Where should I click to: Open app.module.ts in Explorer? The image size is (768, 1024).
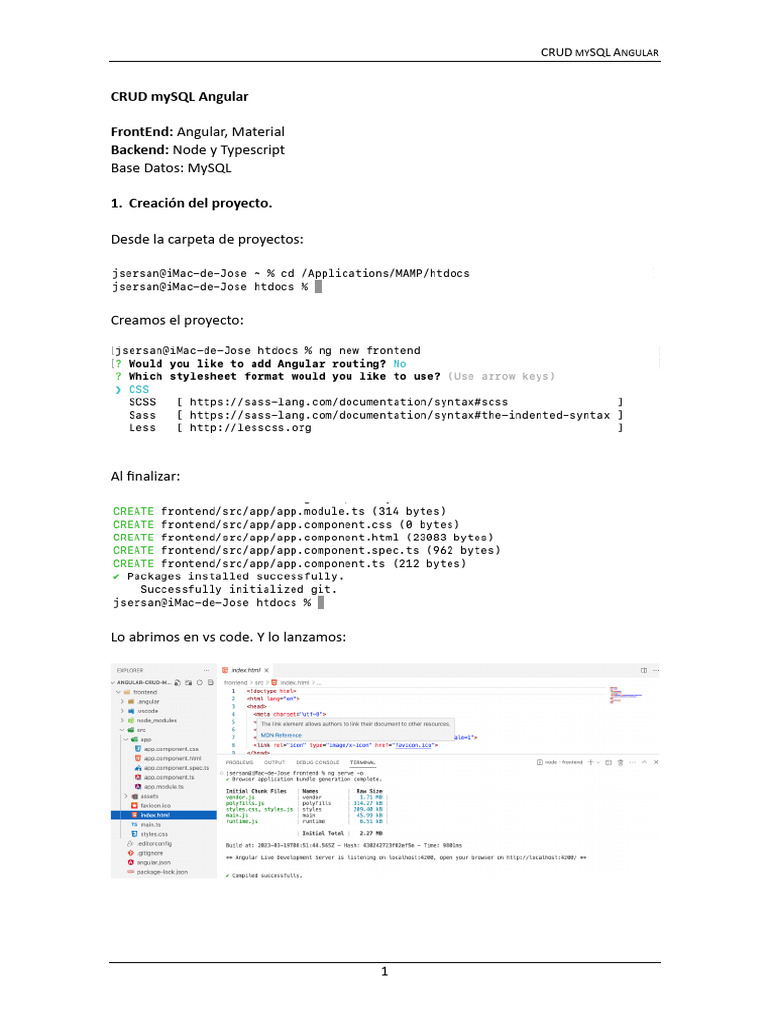click(x=159, y=787)
